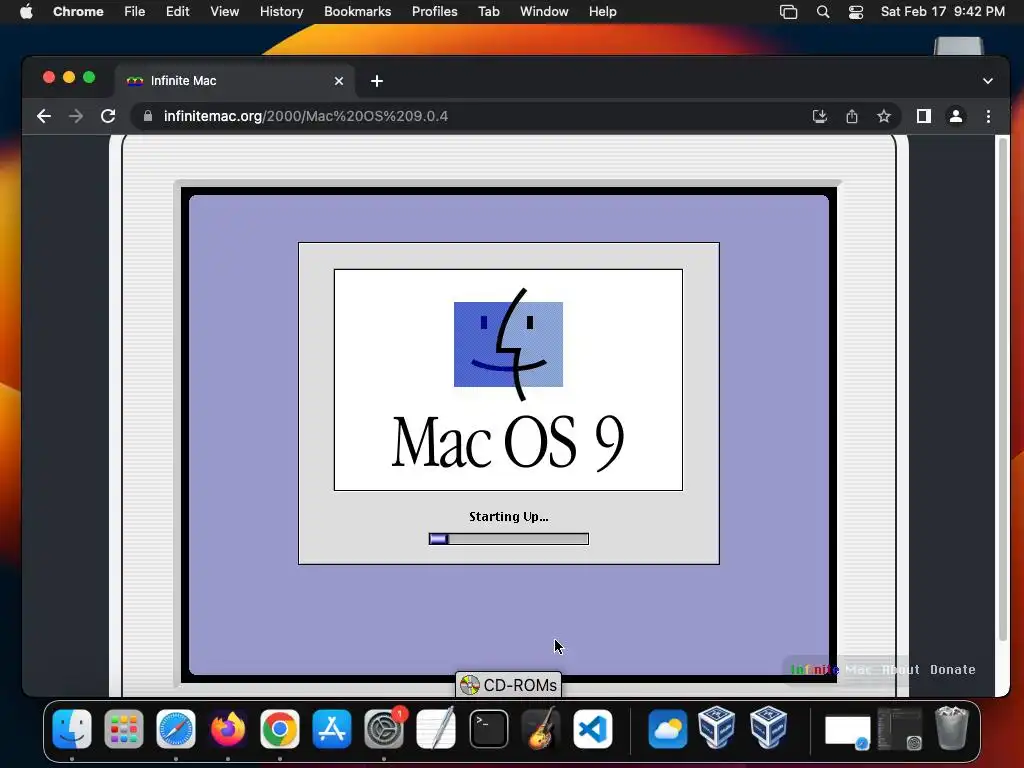Screen dimensions: 1024x768
Task: Open Launchpad from the Dock
Action: click(123, 729)
